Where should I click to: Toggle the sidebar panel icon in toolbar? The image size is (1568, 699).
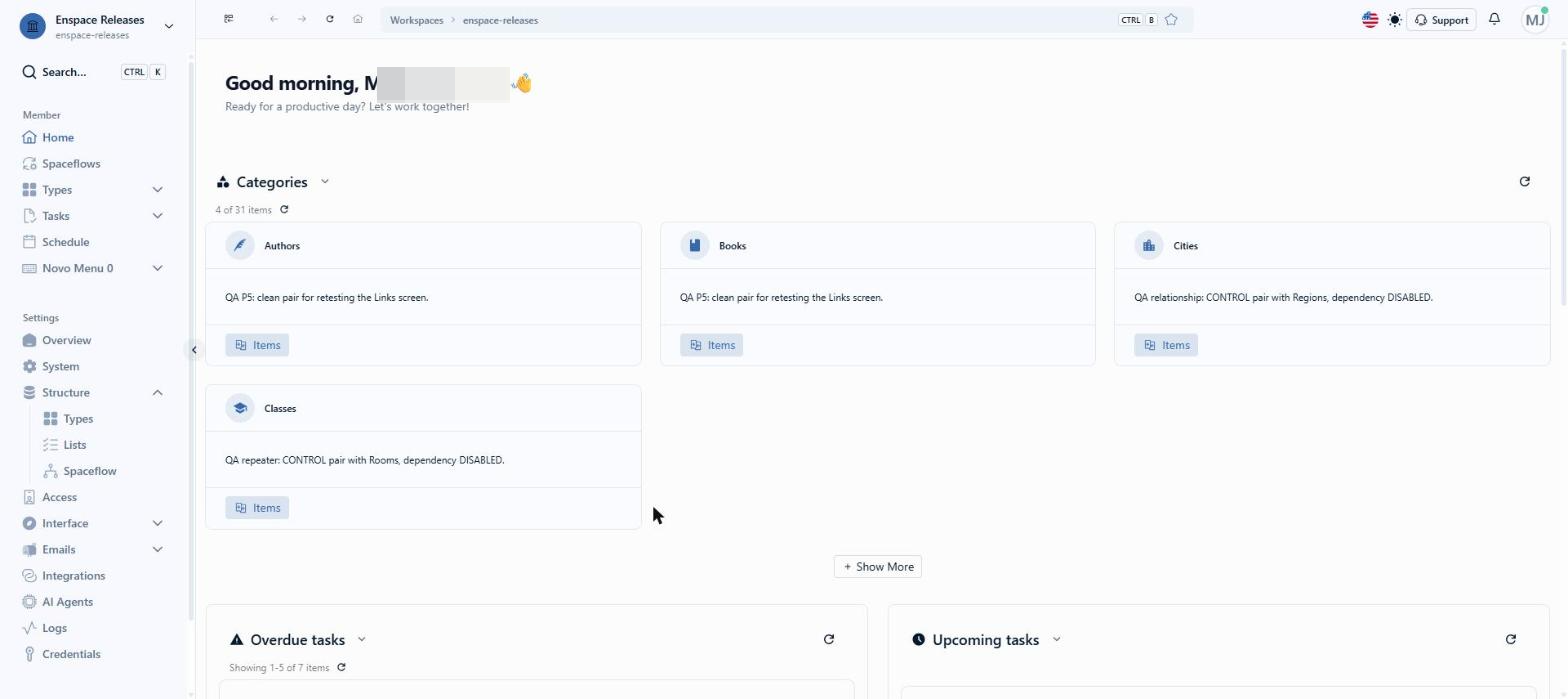[229, 19]
